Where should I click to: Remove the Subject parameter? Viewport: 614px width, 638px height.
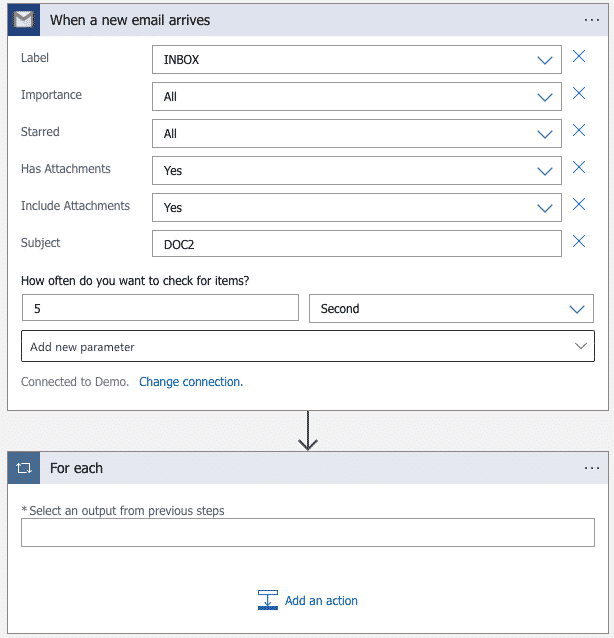(x=579, y=242)
